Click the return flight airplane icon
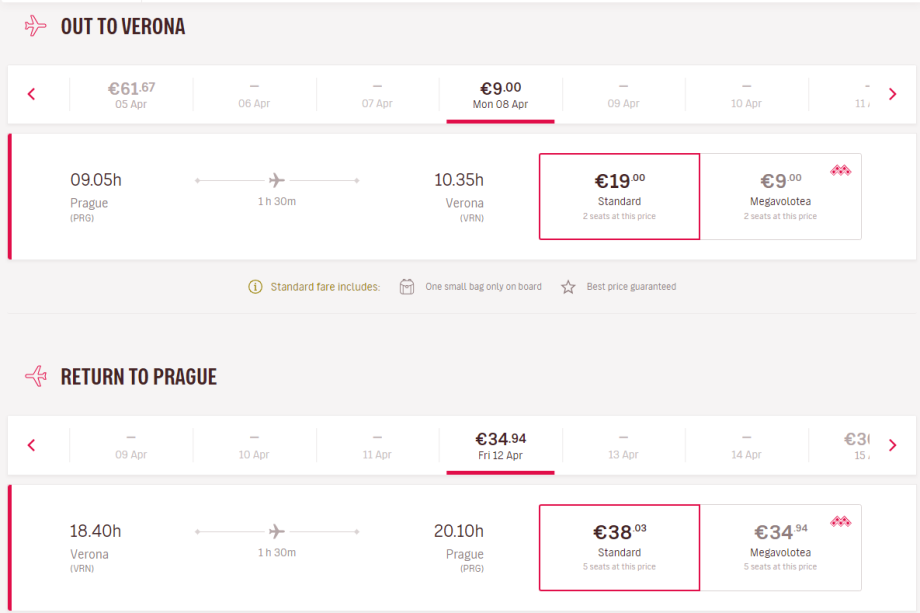This screenshot has width=920, height=613. 36,376
